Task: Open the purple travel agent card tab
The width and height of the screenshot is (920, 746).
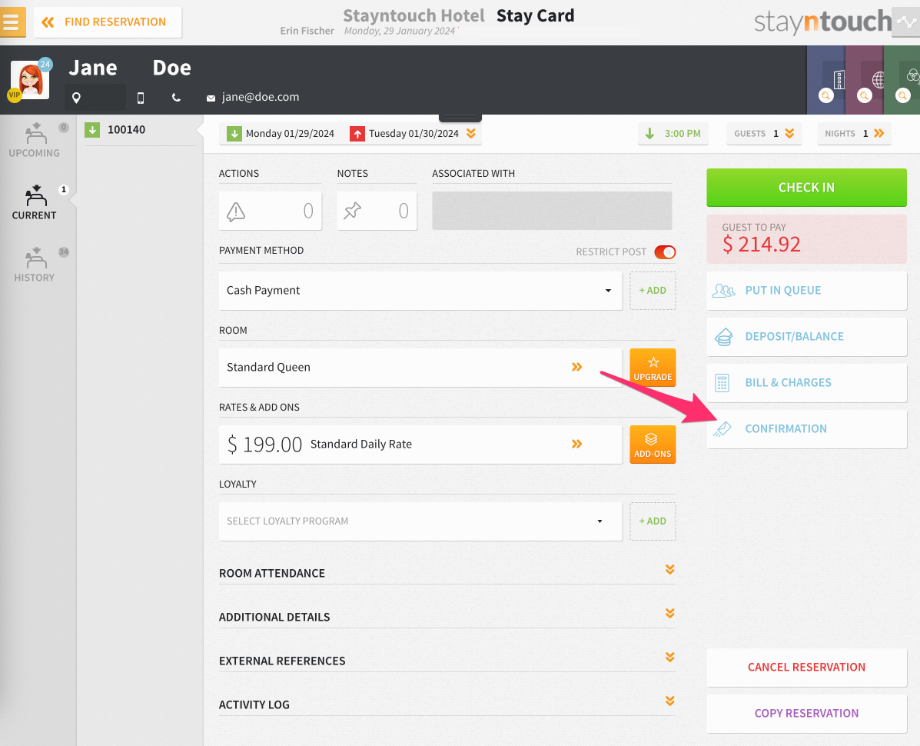Action: coord(865,80)
